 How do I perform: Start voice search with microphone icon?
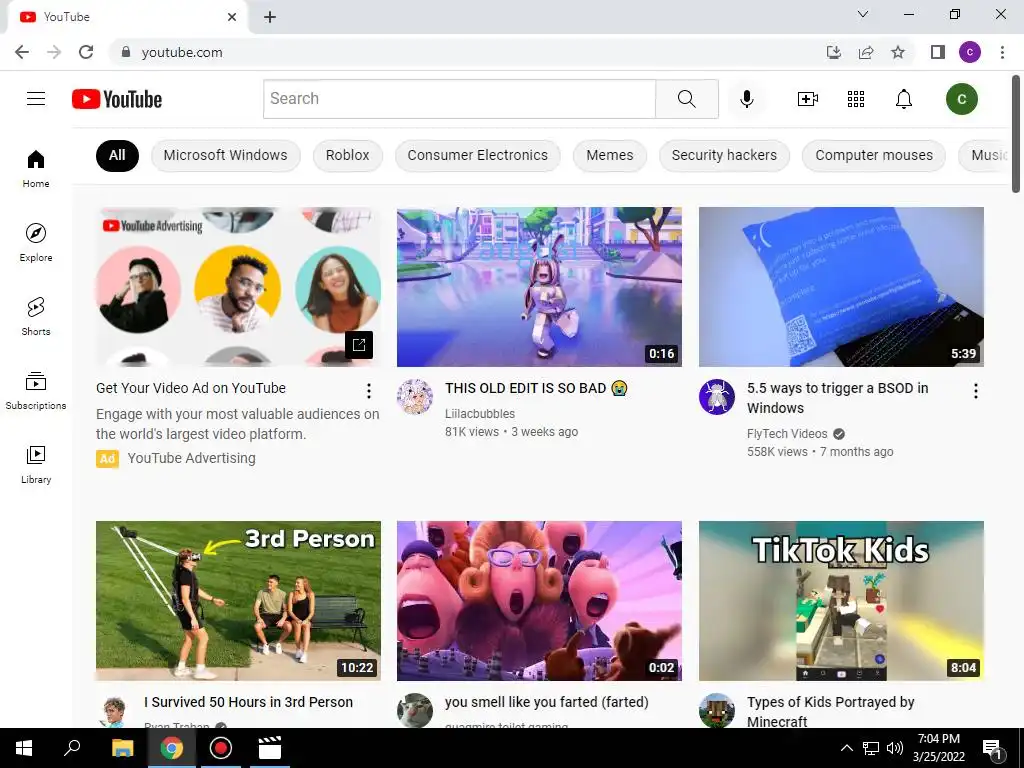747,99
